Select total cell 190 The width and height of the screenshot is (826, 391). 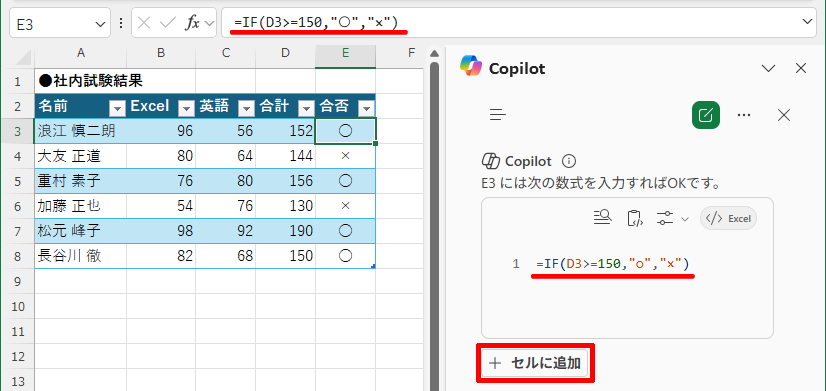pyautogui.click(x=286, y=230)
